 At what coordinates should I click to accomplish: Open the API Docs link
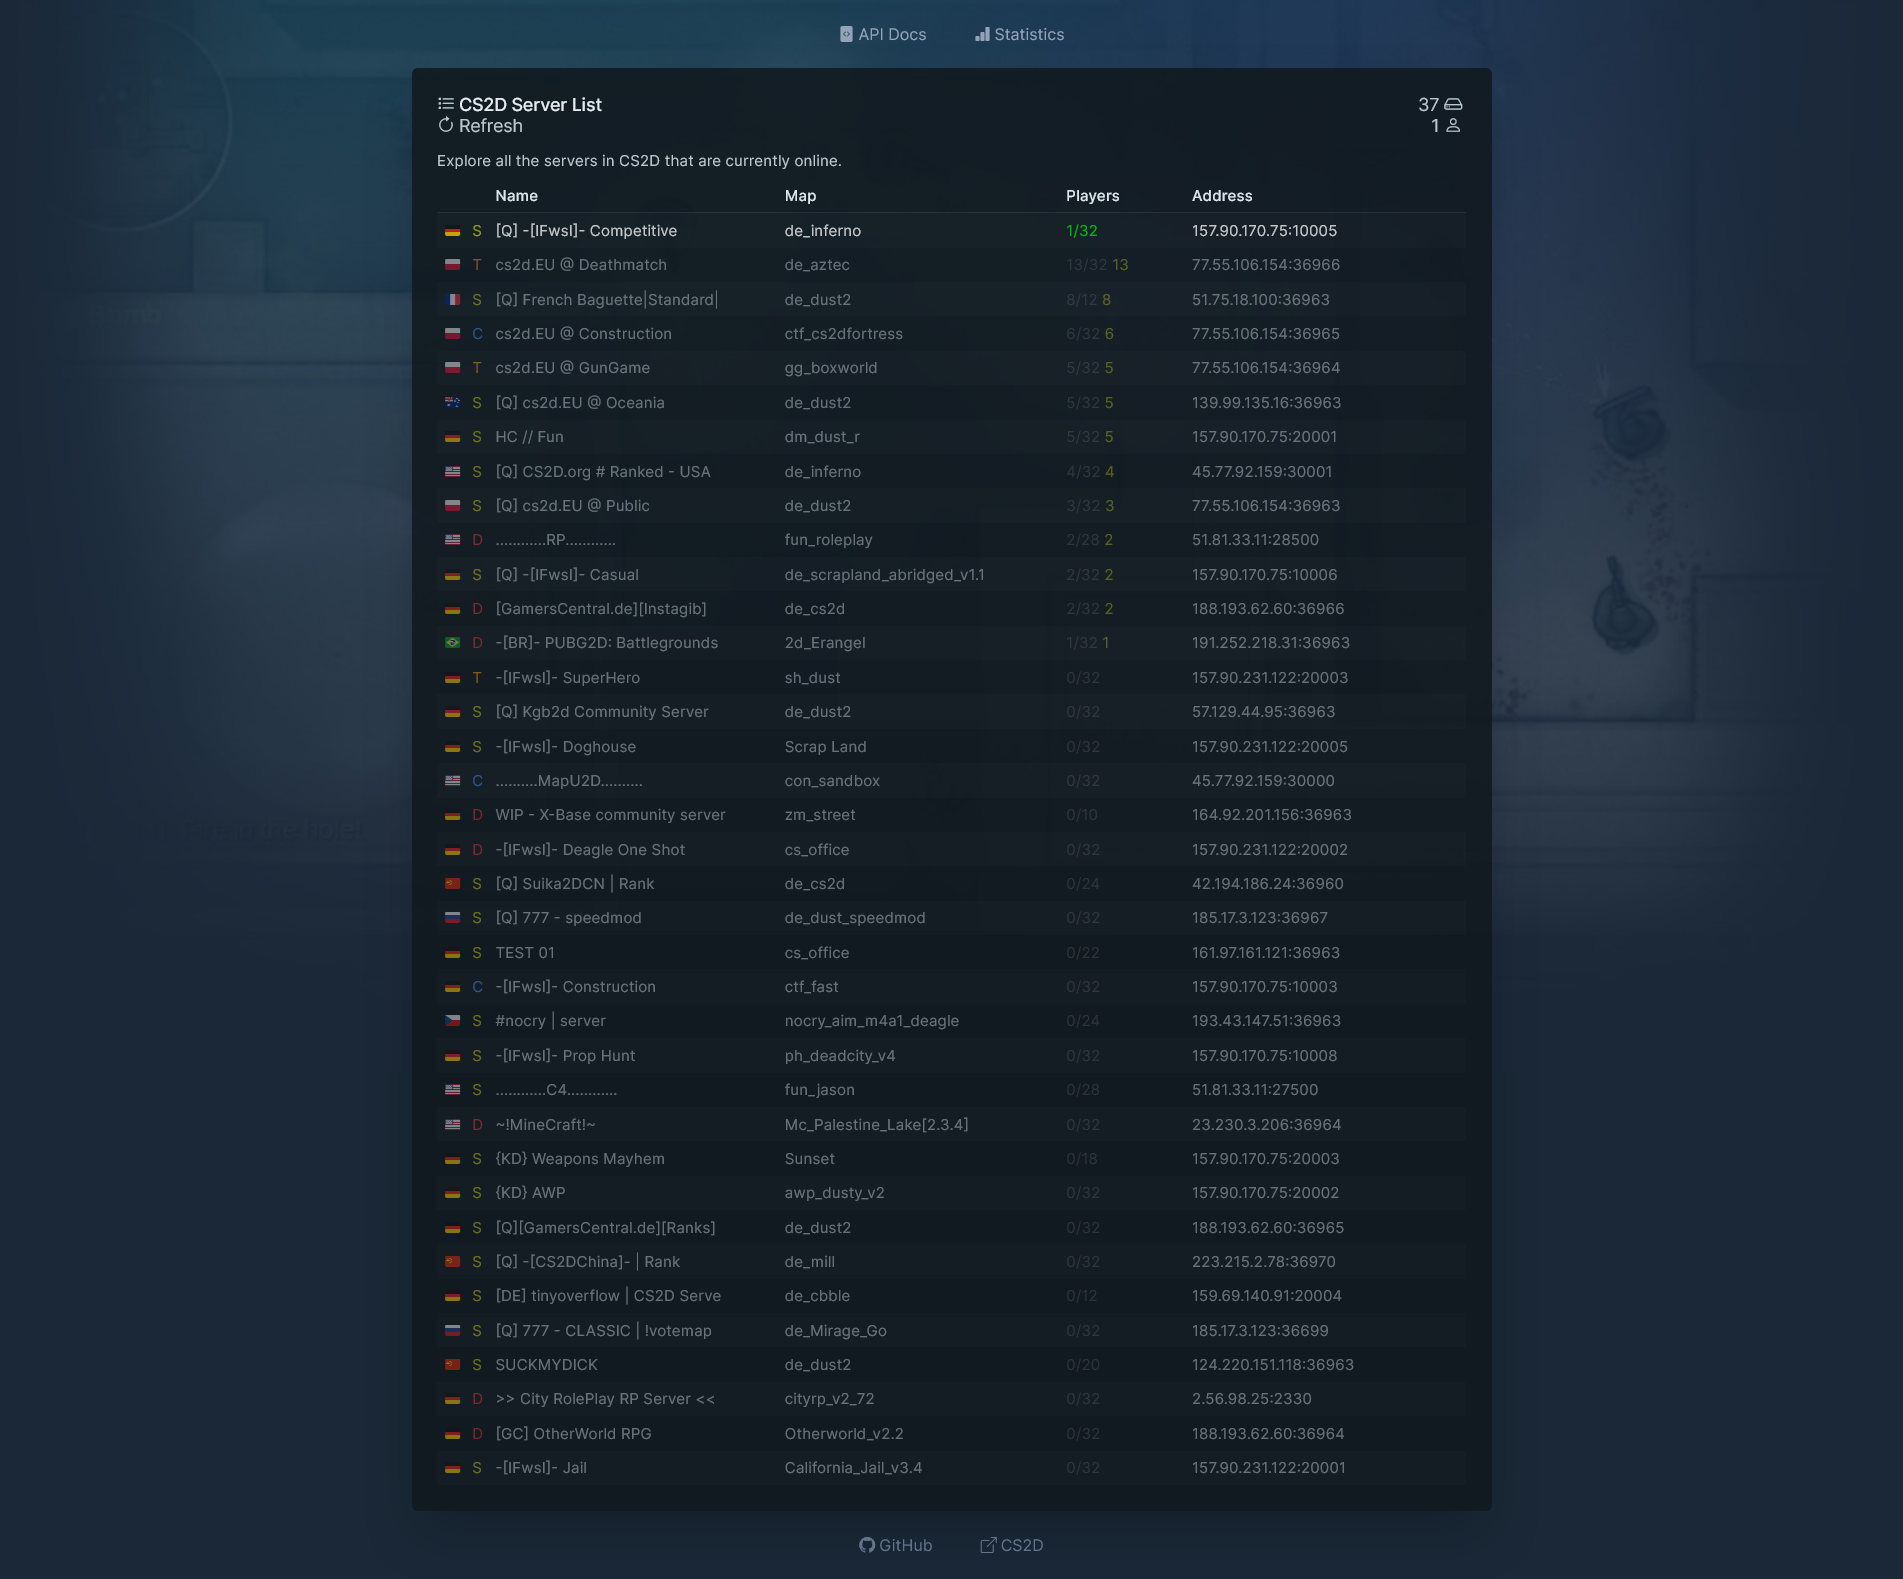point(883,34)
